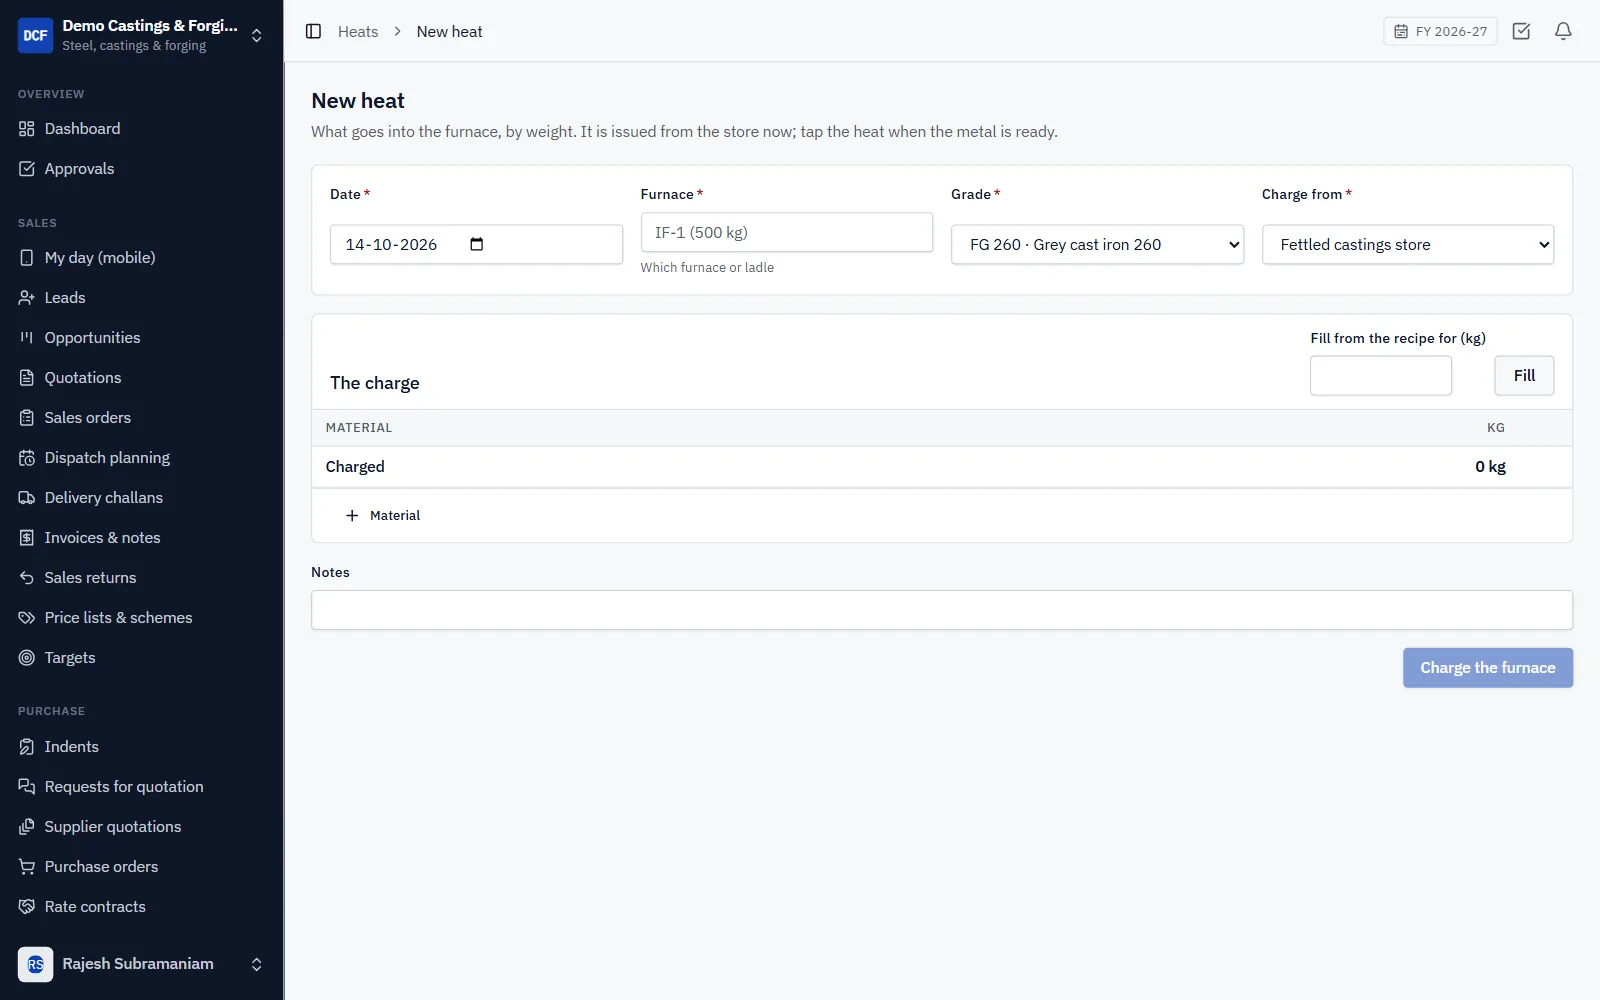Open the date picker calendar icon
Screen dimensions: 1600x1000
click(x=476, y=244)
